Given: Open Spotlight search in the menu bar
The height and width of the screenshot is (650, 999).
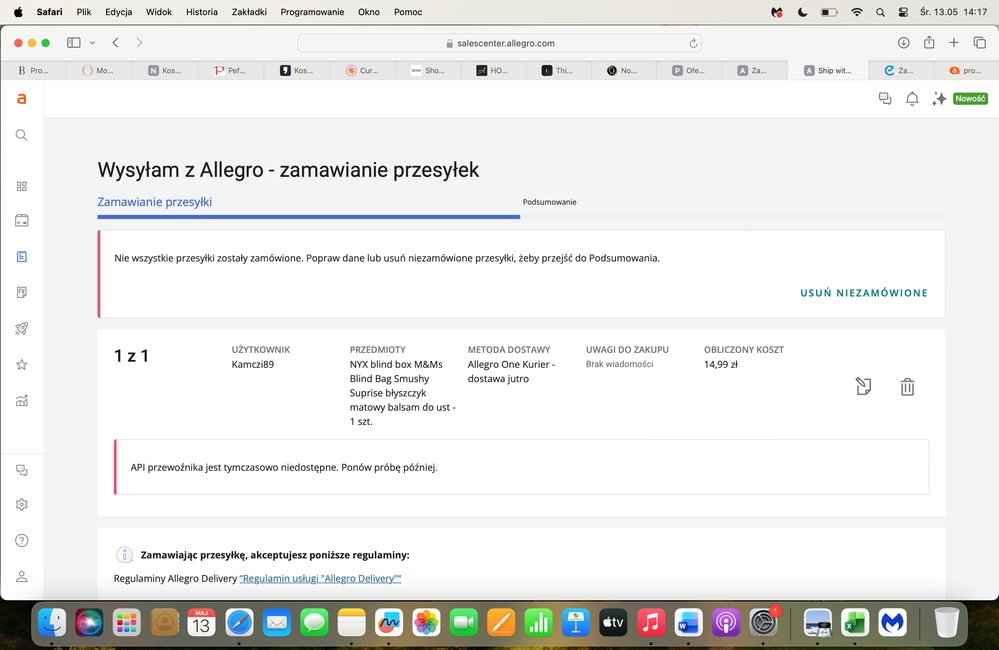Looking at the screenshot, I should tap(880, 12).
